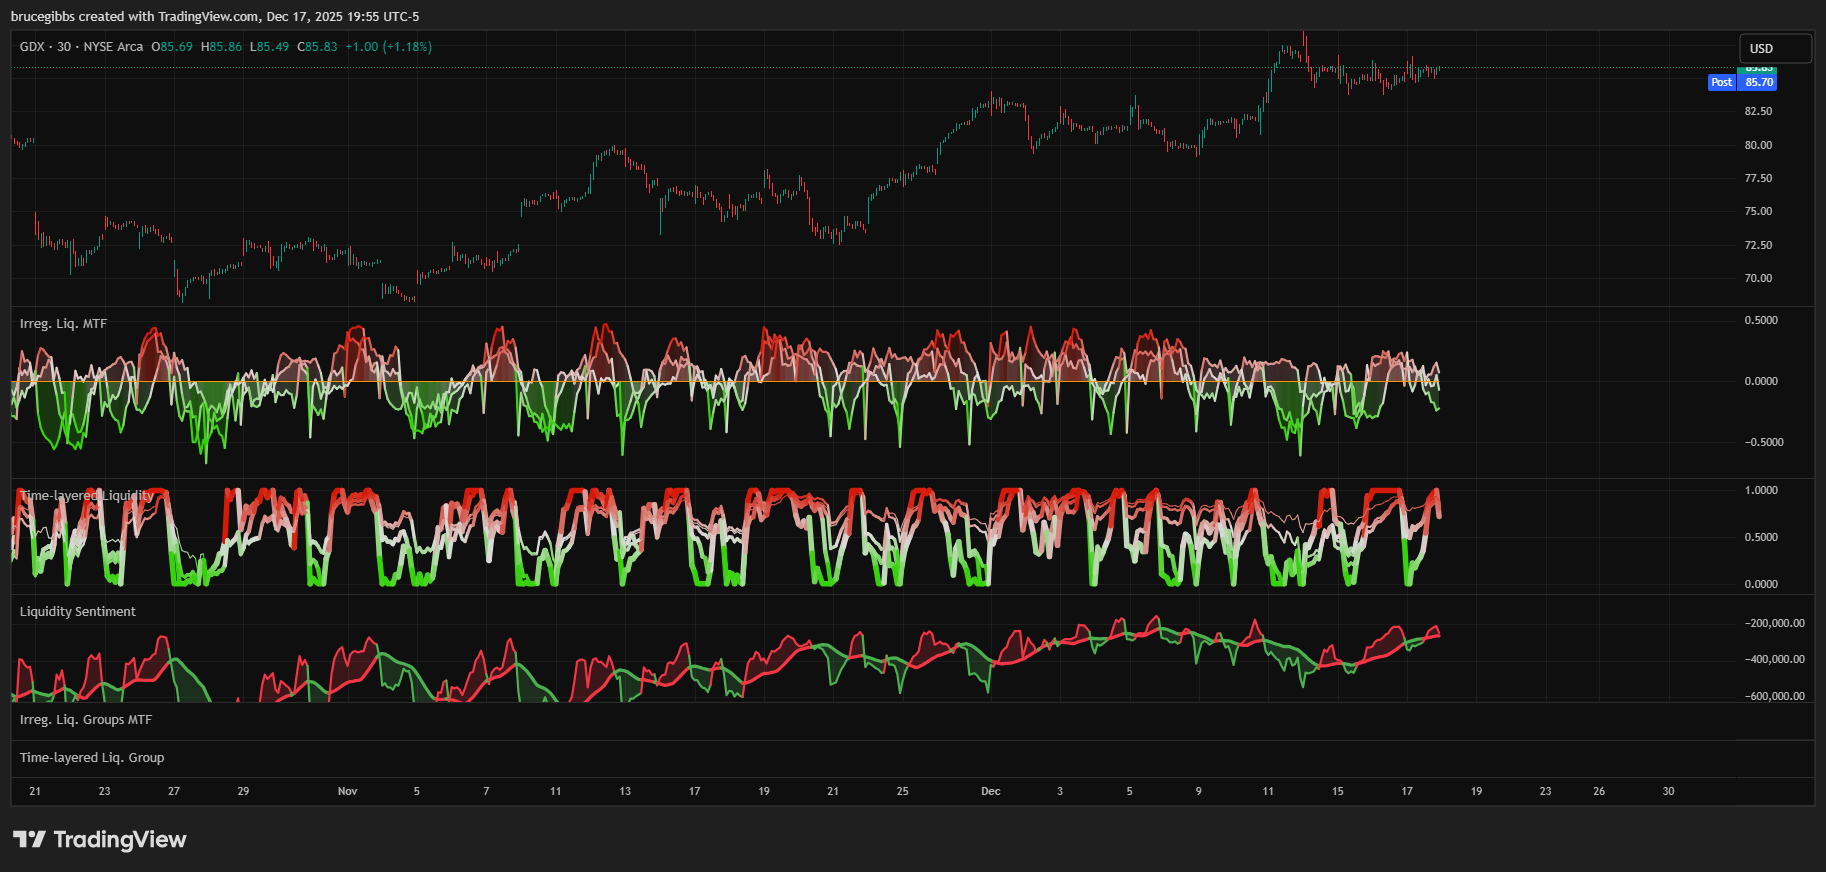1826x872 pixels.
Task: Click the blue Post session badge
Action: click(1721, 82)
